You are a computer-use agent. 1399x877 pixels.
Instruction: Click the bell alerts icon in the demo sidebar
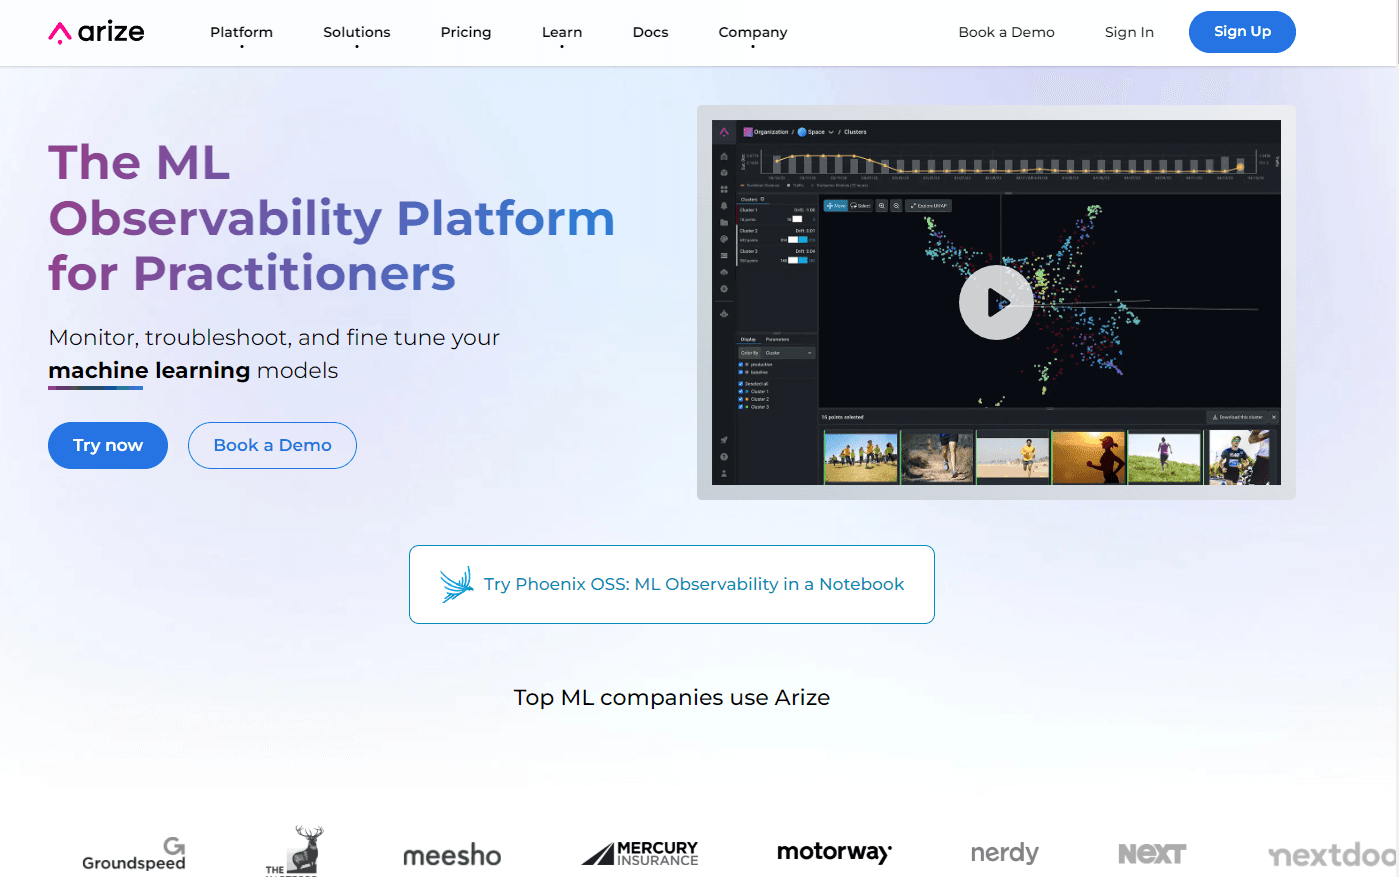(724, 205)
